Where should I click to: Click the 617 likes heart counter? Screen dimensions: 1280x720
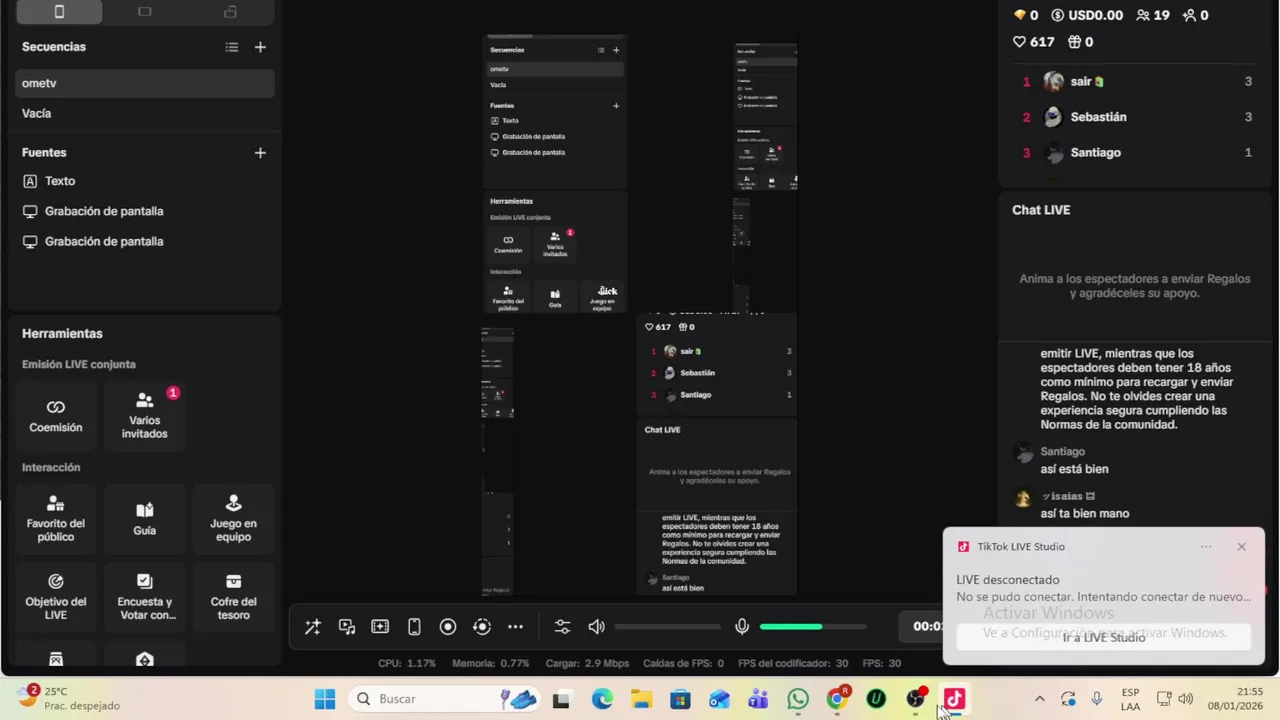pos(1034,42)
